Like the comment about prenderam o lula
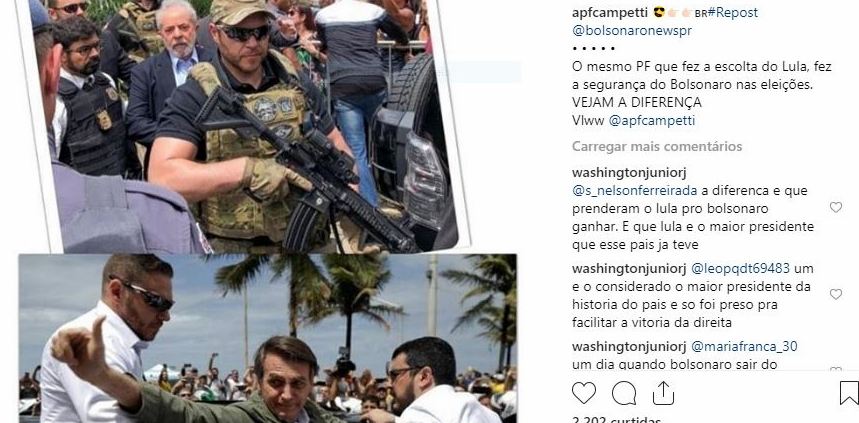Viewport: 859px width, 423px height. (x=835, y=207)
